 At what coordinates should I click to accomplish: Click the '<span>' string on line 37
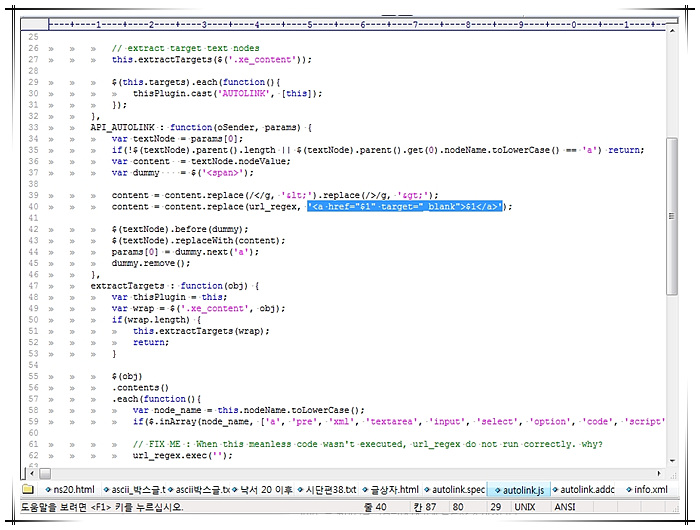point(223,173)
